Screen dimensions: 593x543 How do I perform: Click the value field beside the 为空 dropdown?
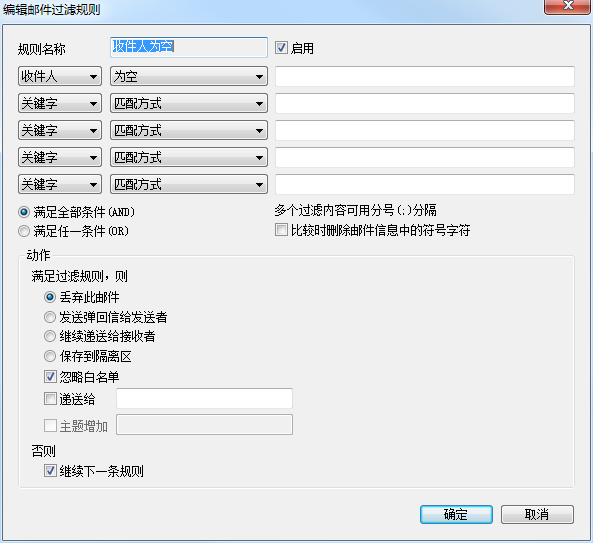point(425,76)
